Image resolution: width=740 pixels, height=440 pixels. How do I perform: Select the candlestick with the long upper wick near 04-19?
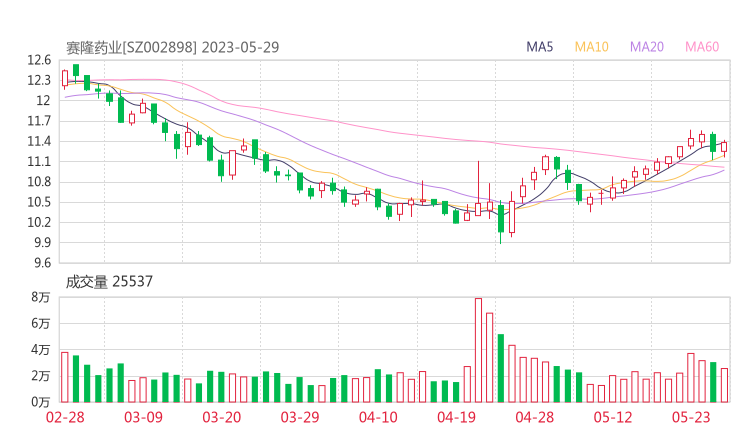tap(478, 189)
